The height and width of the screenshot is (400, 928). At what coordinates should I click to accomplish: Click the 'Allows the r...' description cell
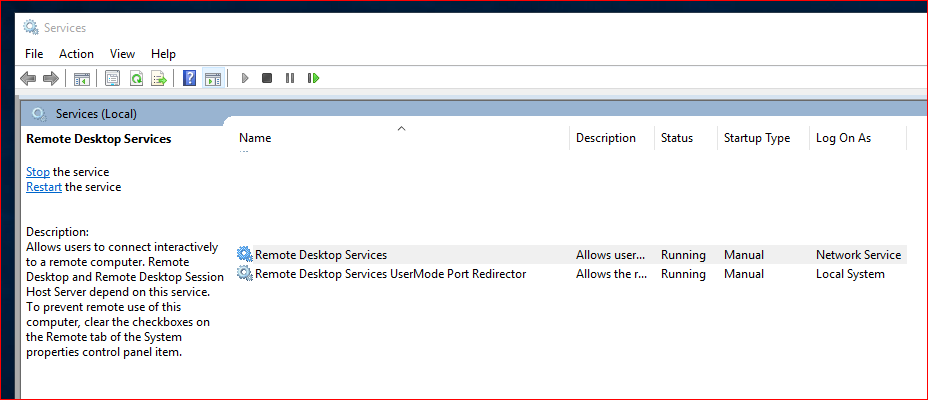[x=610, y=274]
